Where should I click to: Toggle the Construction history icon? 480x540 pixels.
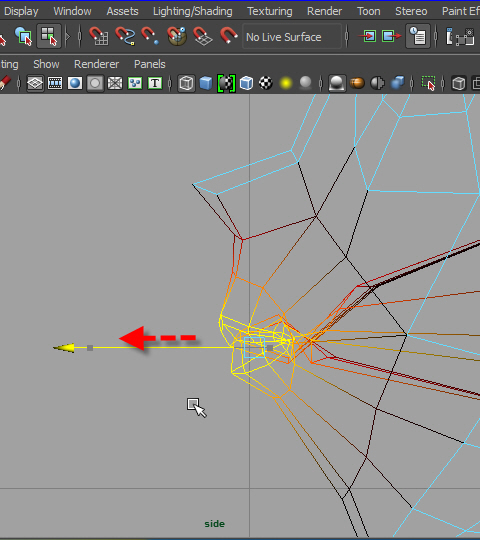(418, 36)
